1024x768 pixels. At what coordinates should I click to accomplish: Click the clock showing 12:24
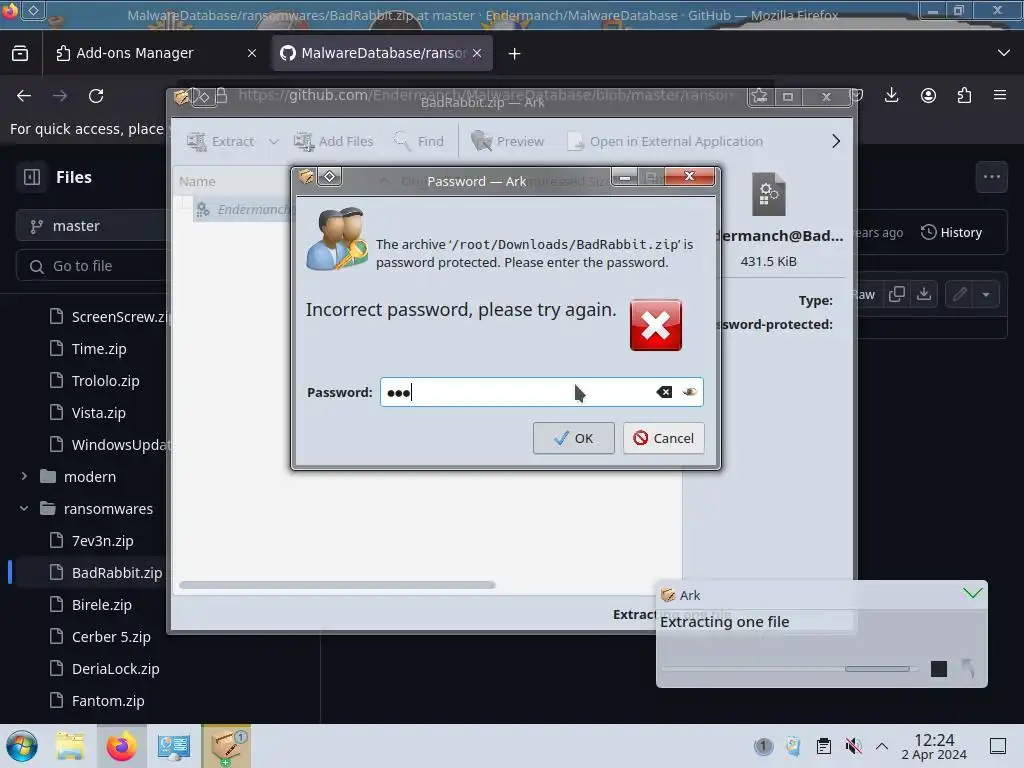point(934,746)
